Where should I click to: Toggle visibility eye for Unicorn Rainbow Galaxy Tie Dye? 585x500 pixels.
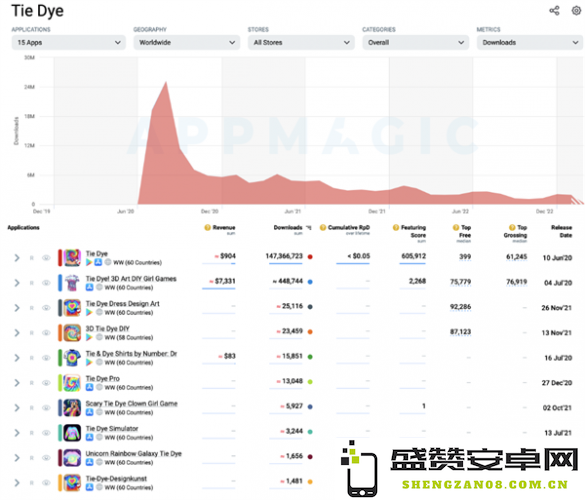[46, 458]
